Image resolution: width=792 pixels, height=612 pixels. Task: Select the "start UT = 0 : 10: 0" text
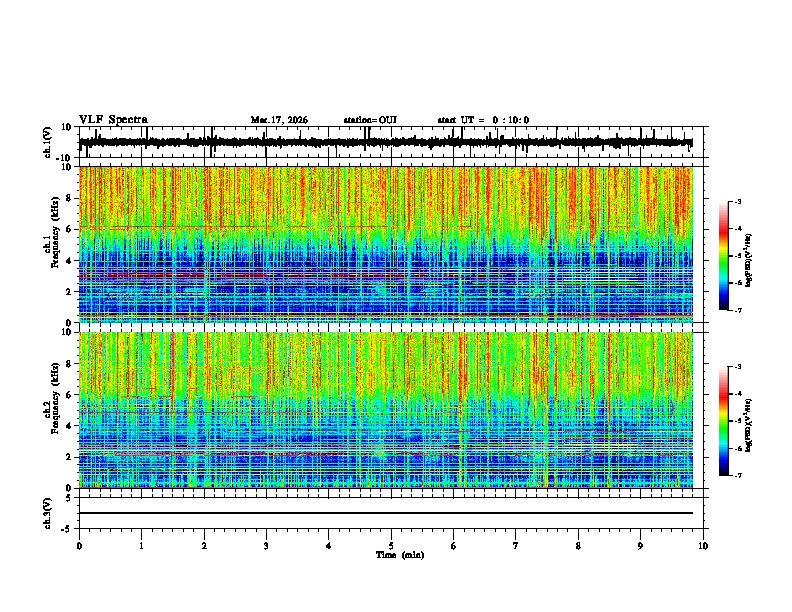tap(483, 120)
